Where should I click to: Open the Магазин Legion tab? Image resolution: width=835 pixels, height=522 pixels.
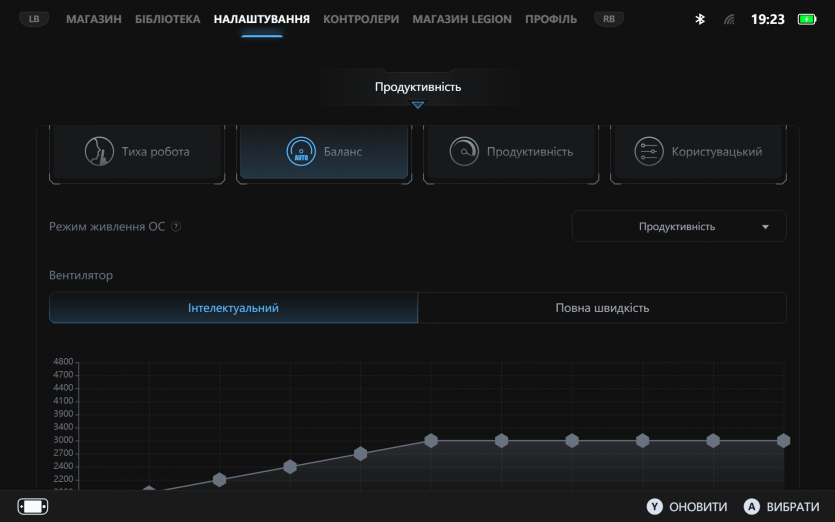(461, 19)
